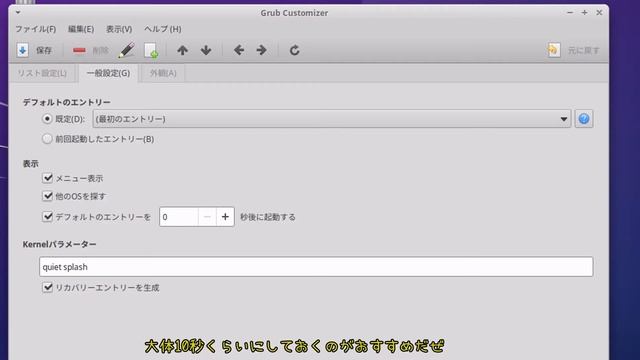Viewport: 640px width, 360px height.
Task: Open the 編集(E) menu
Action: click(x=81, y=29)
